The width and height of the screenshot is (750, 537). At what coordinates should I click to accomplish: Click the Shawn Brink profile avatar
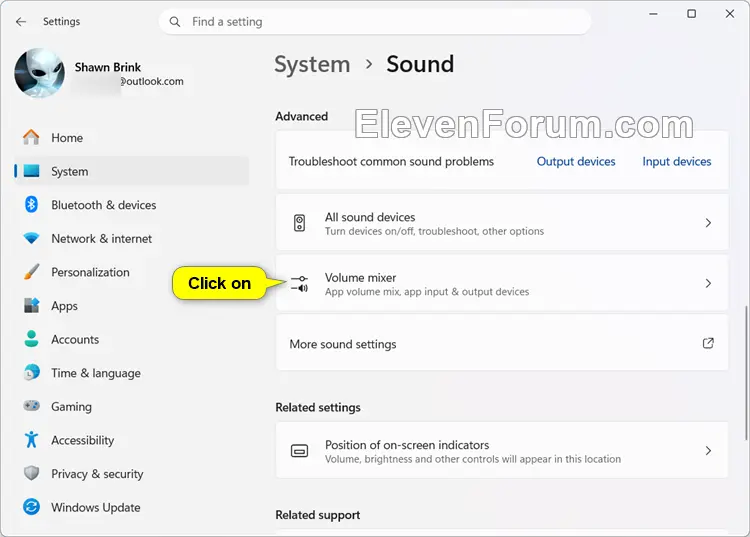[x=40, y=73]
